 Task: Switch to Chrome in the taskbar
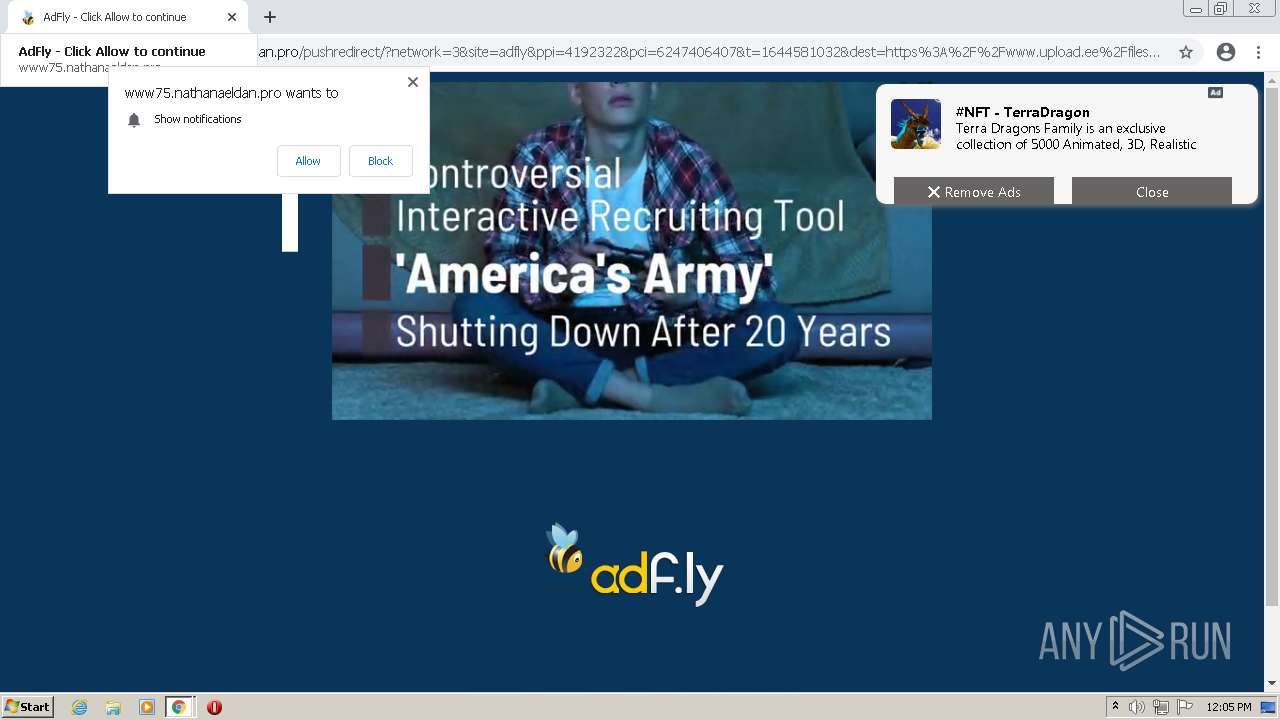tap(179, 707)
